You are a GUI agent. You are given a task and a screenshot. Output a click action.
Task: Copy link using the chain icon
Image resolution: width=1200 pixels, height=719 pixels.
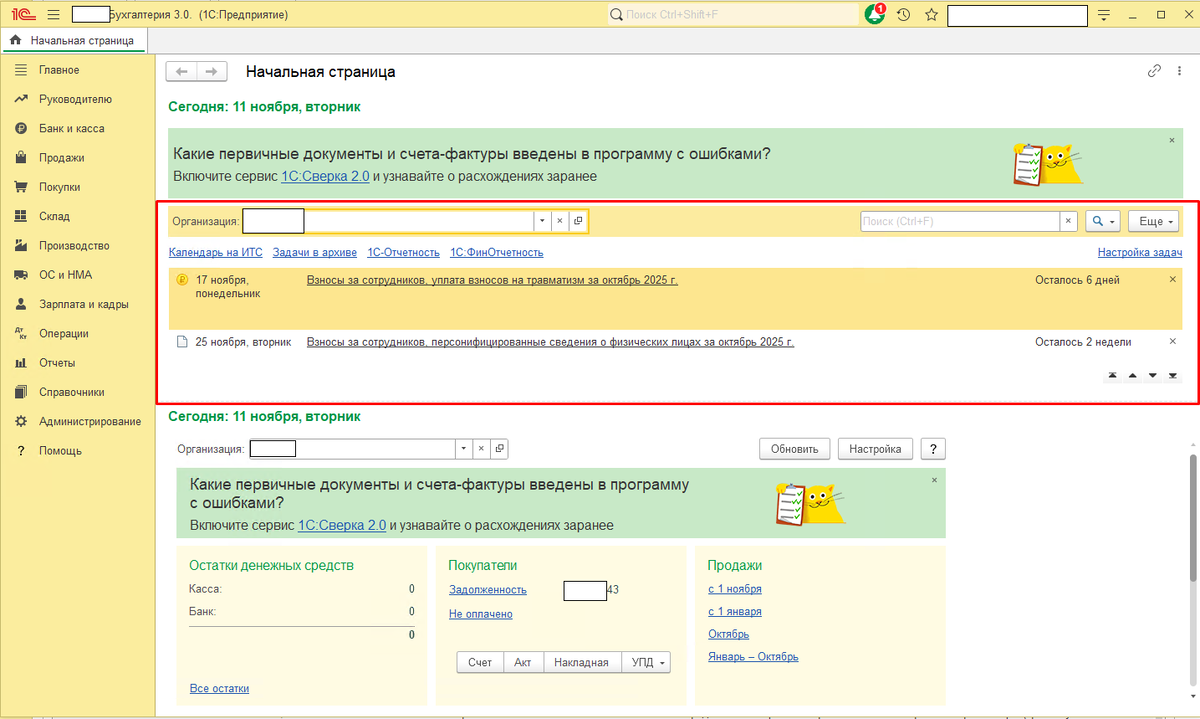[1154, 71]
